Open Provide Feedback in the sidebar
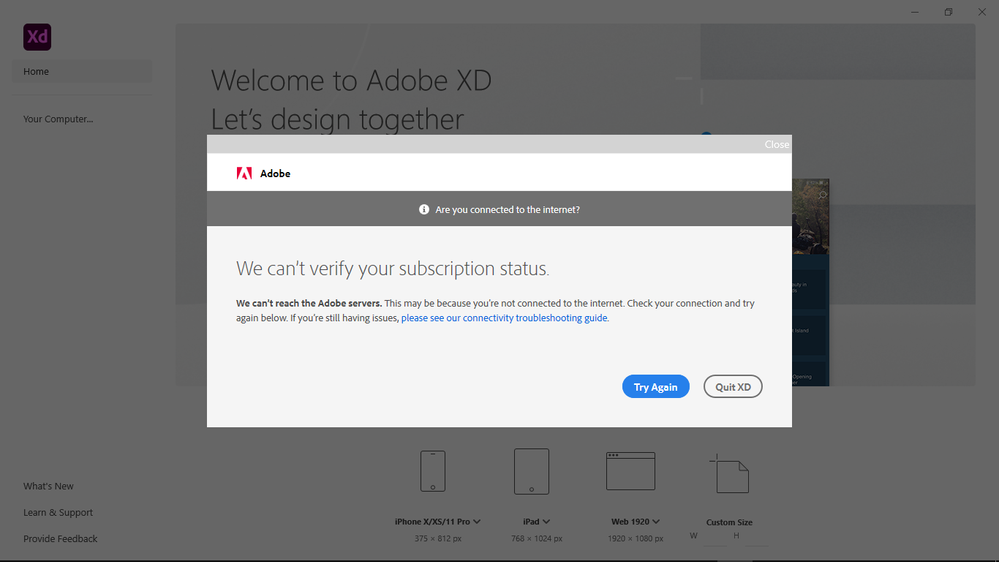This screenshot has height=562, width=999. pos(61,538)
